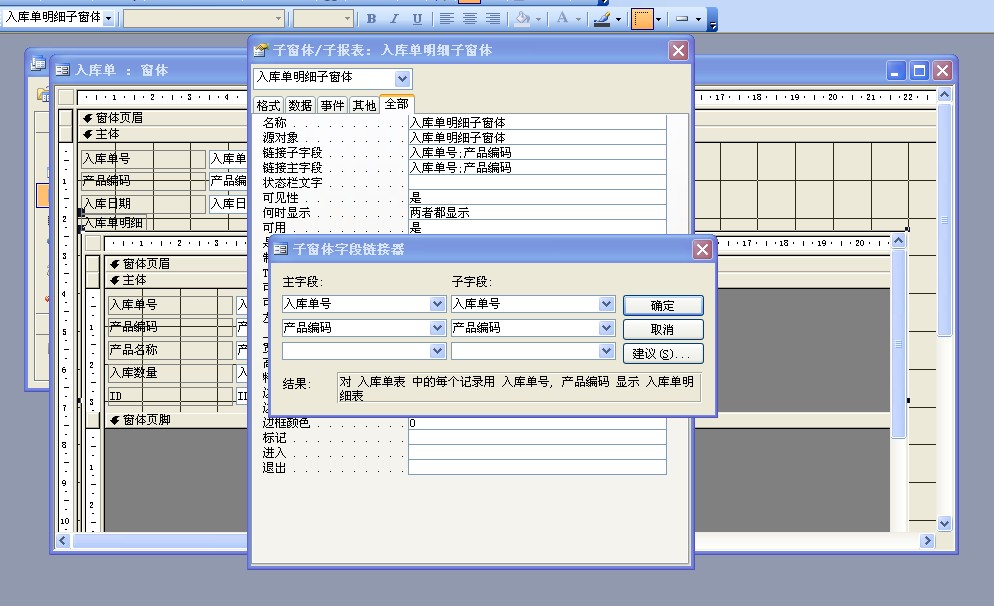Close the 子窗体/子报表 property sheet
994x606 pixels.
click(678, 51)
